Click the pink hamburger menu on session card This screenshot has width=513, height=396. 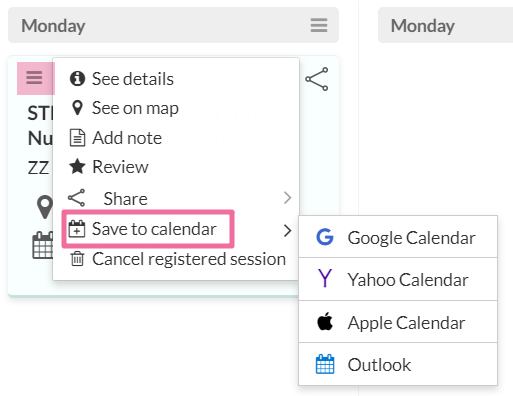click(x=35, y=78)
